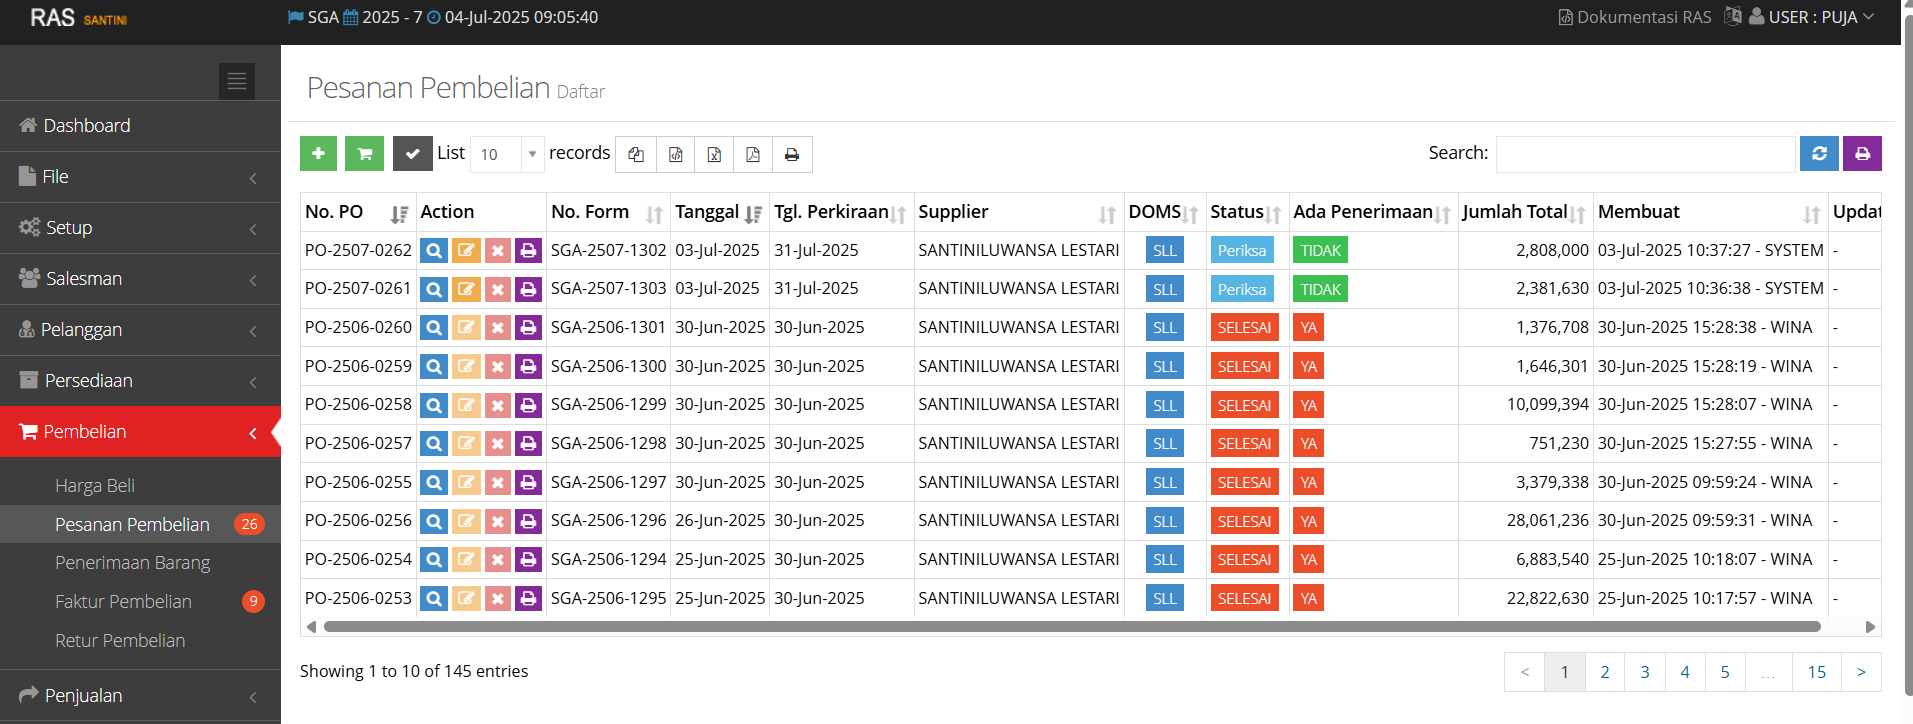Viewport: 1913px width, 724px height.
Task: Click the blue refresh icon button
Action: click(x=1819, y=154)
